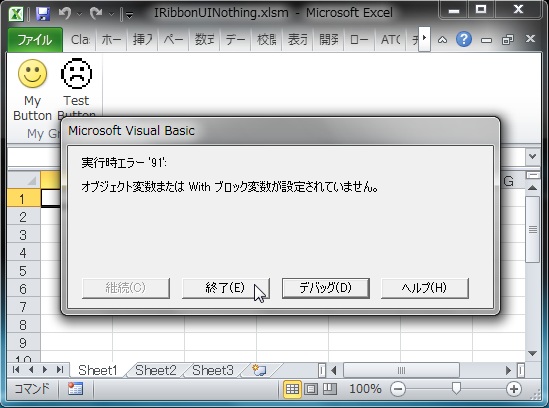Viewport: 549px width, 408px height.
Task: Click the macro recording icon in status bar
Action: click(75, 389)
